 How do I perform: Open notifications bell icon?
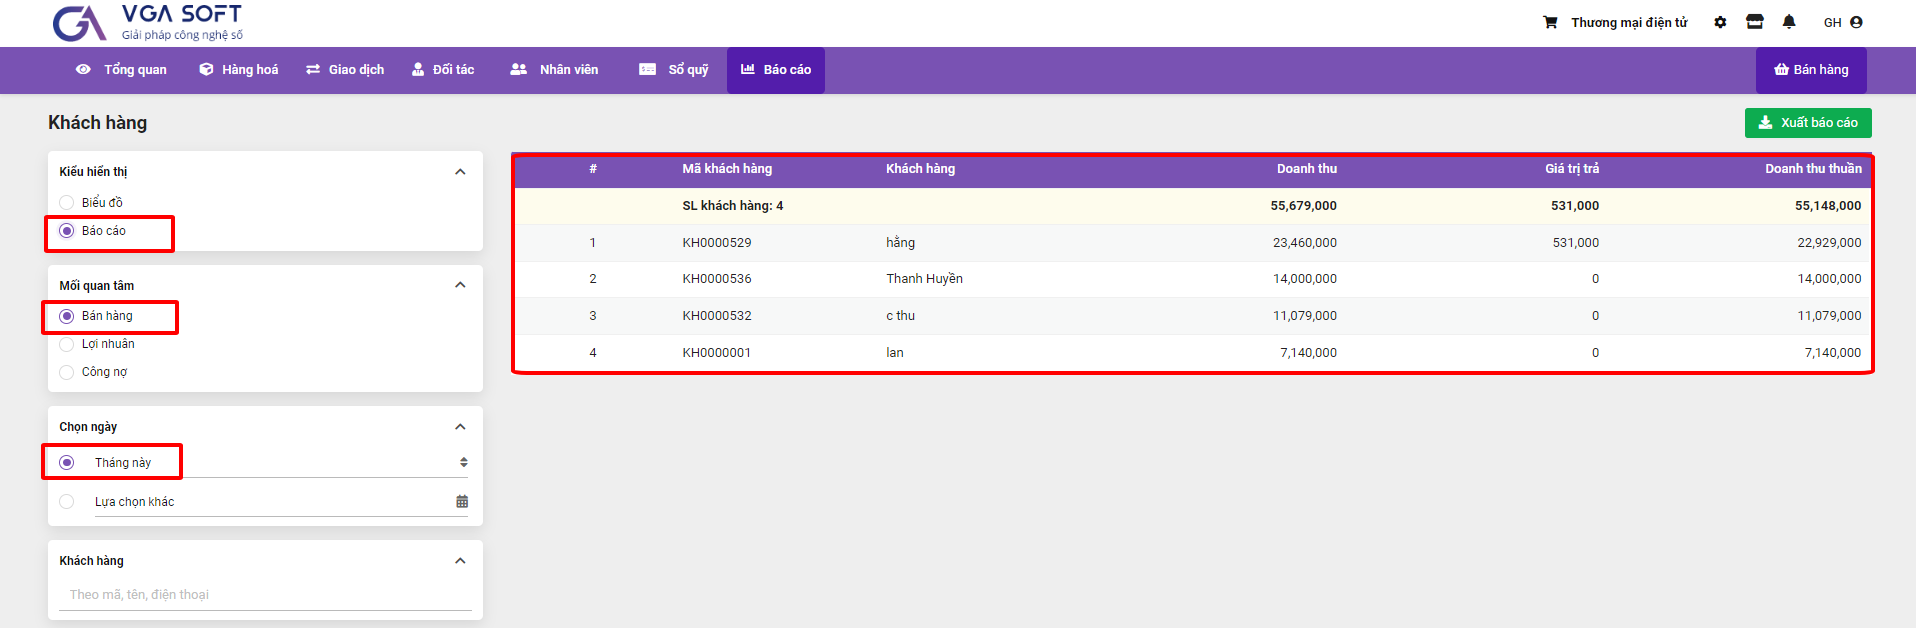pos(1789,21)
